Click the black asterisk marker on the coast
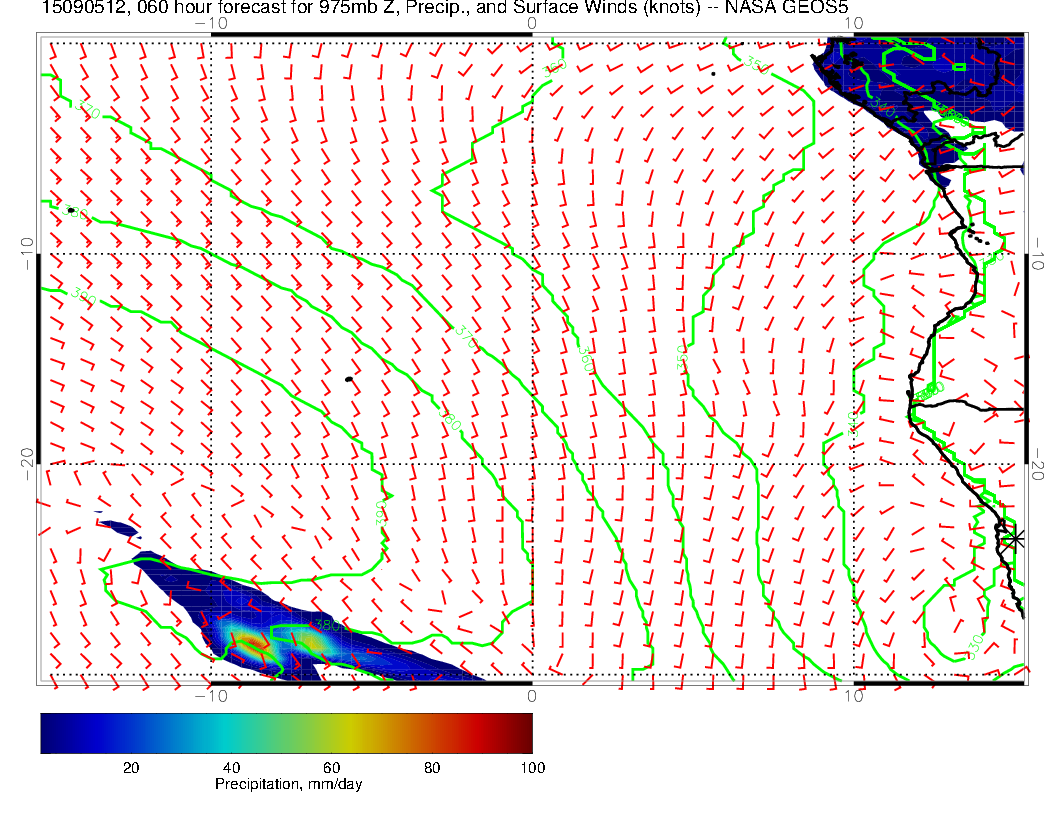Screen dimensions: 1056x816 tap(1016, 538)
